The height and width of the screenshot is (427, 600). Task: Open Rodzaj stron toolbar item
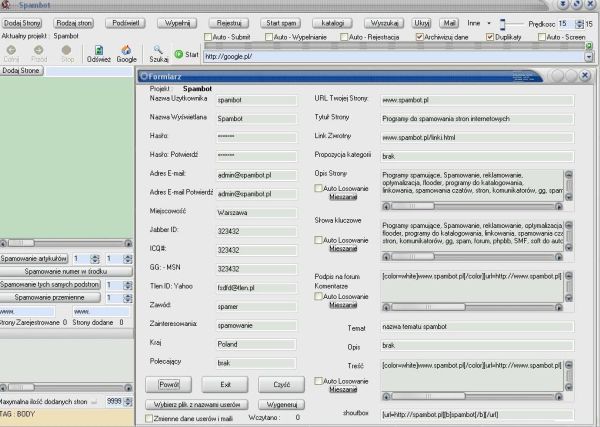click(74, 23)
